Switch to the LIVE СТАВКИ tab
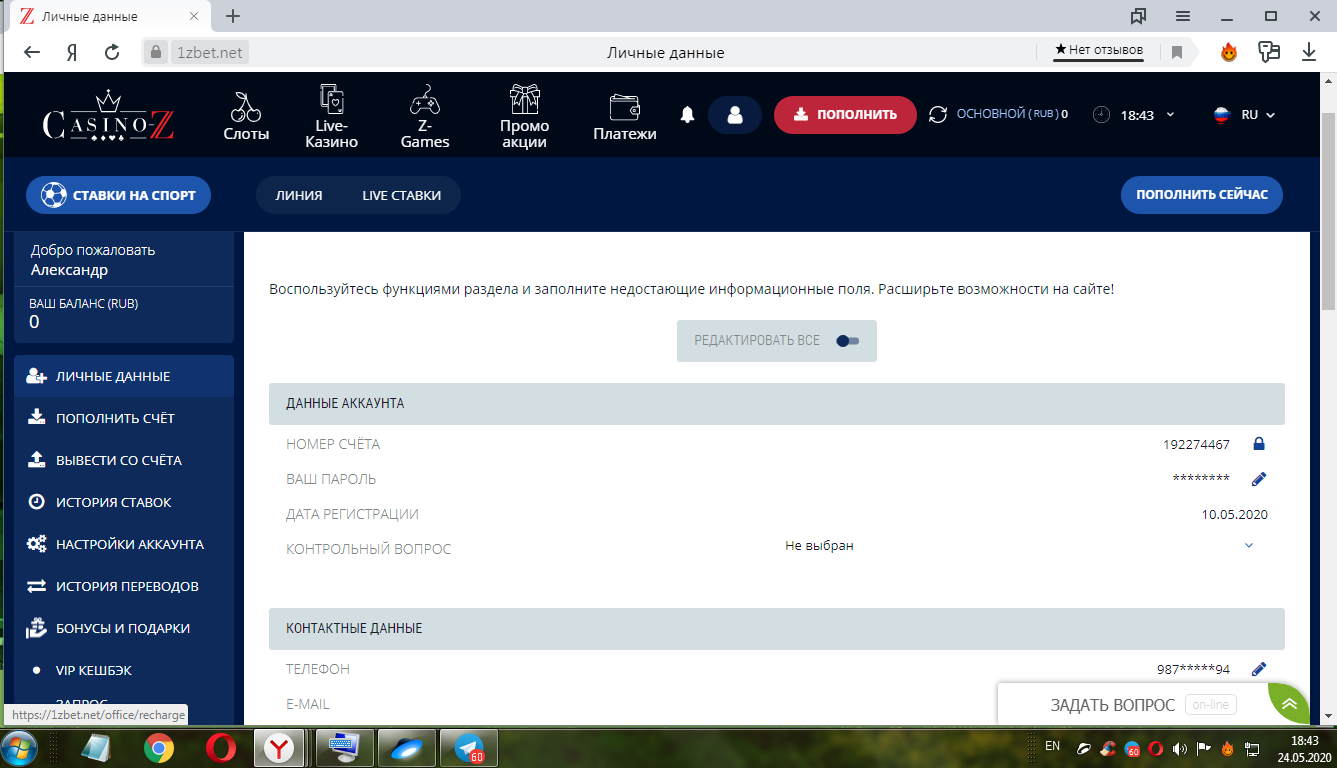Viewport: 1337px width, 768px height. click(401, 196)
